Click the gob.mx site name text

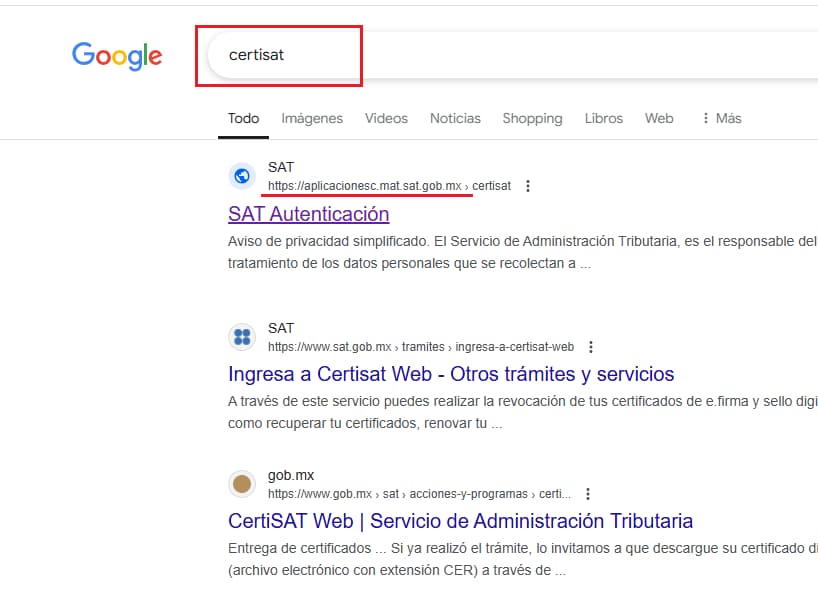291,475
